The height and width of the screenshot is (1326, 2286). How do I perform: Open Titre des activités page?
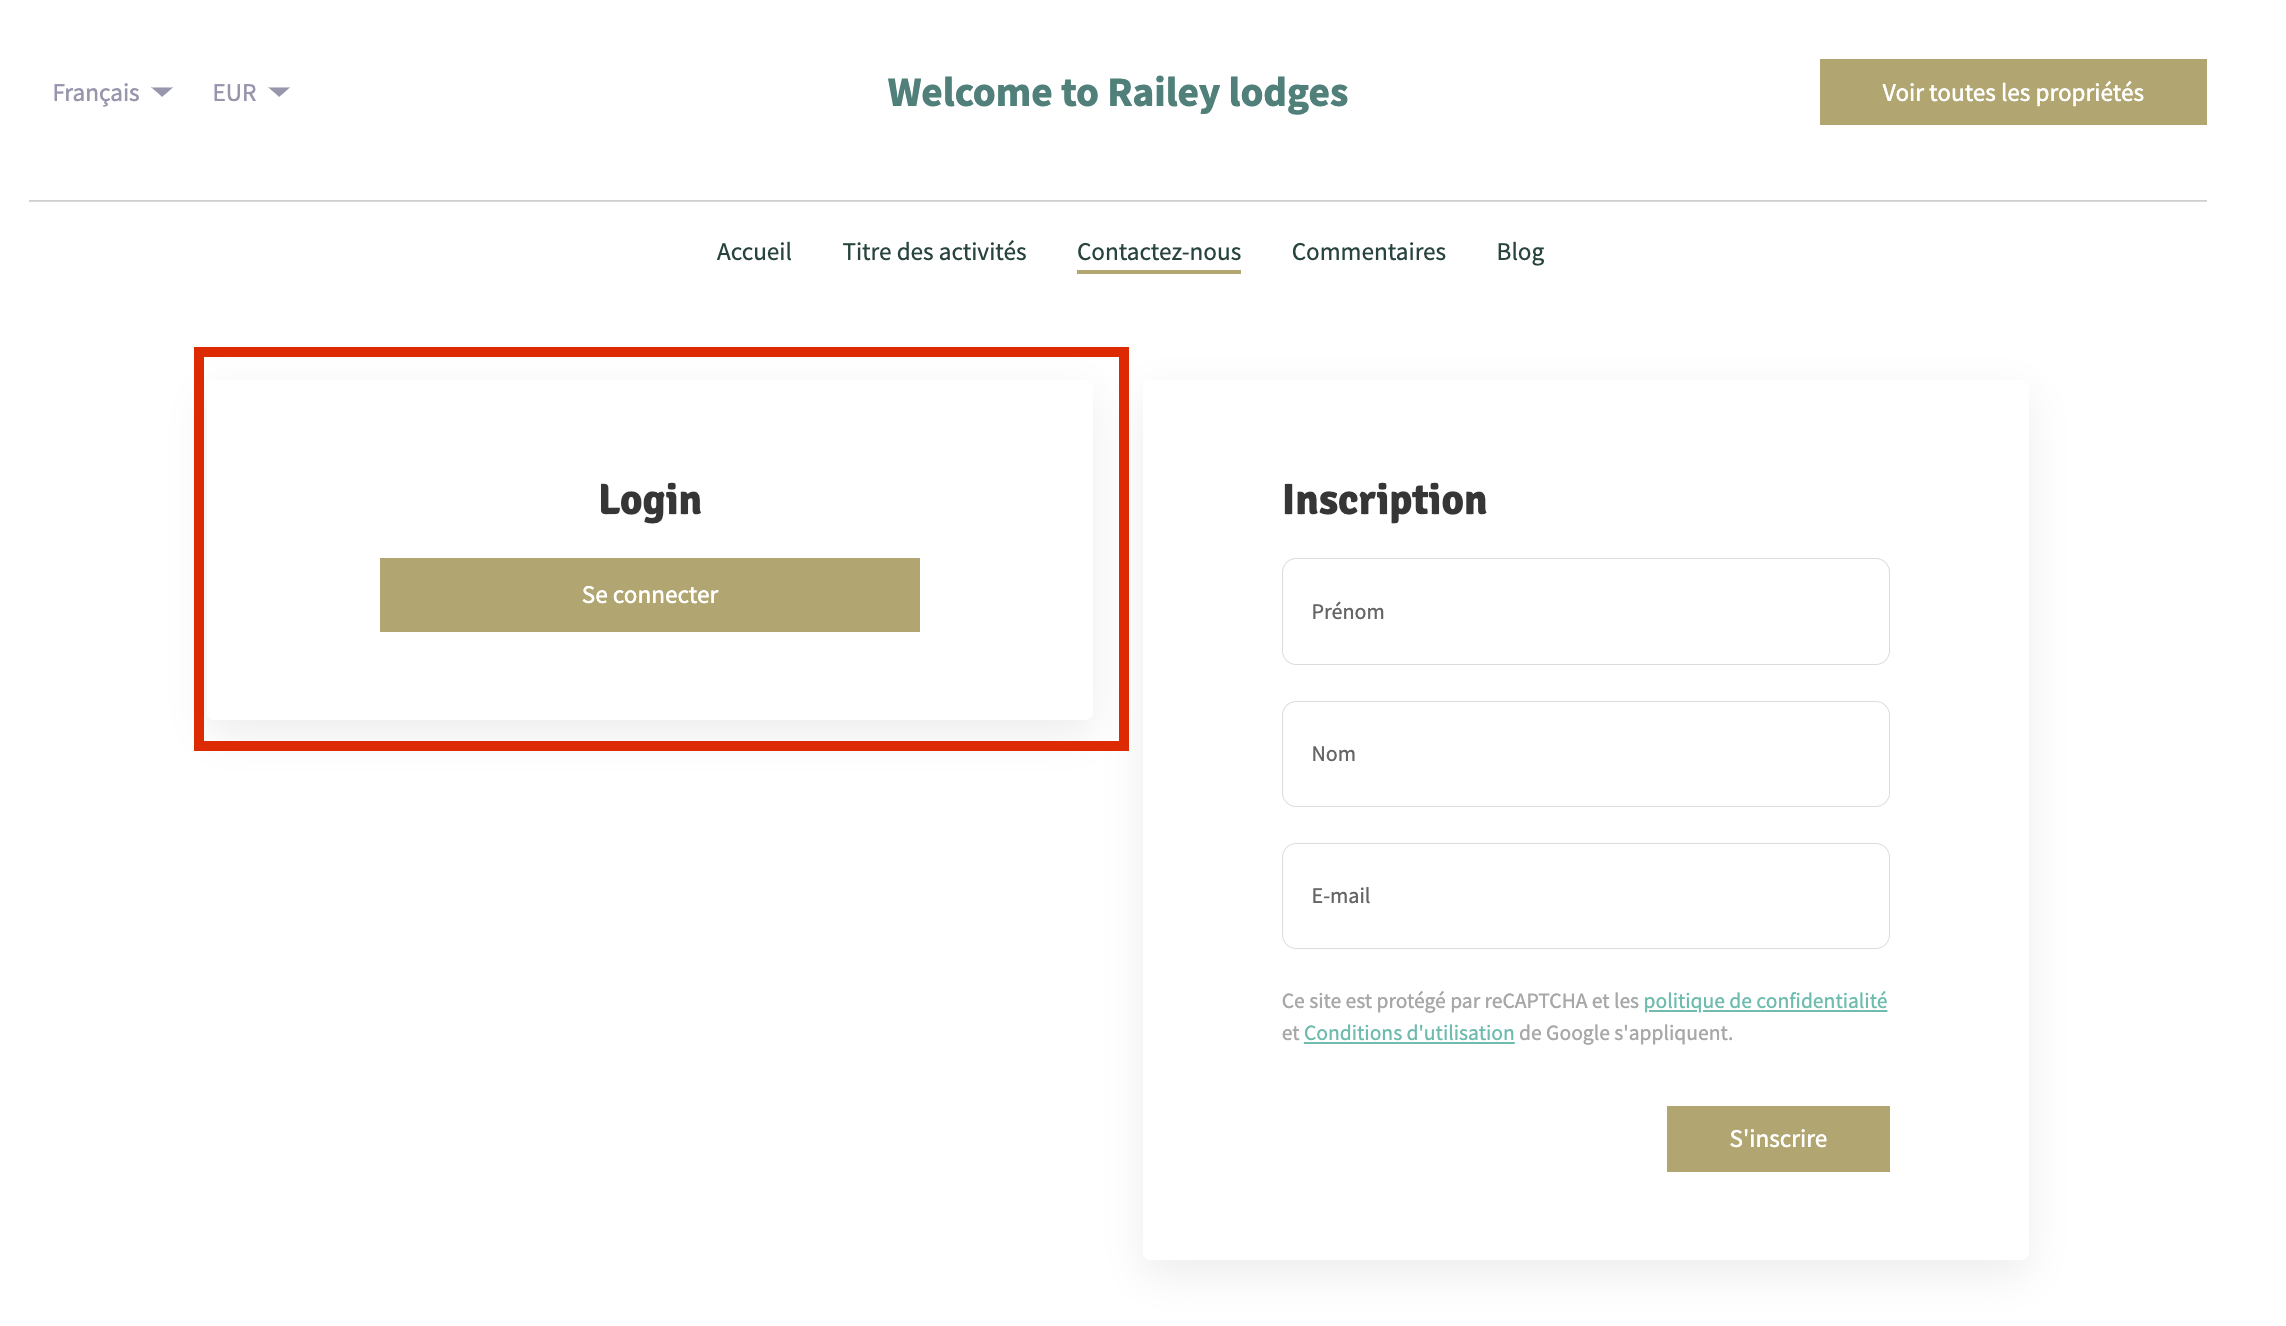[934, 252]
